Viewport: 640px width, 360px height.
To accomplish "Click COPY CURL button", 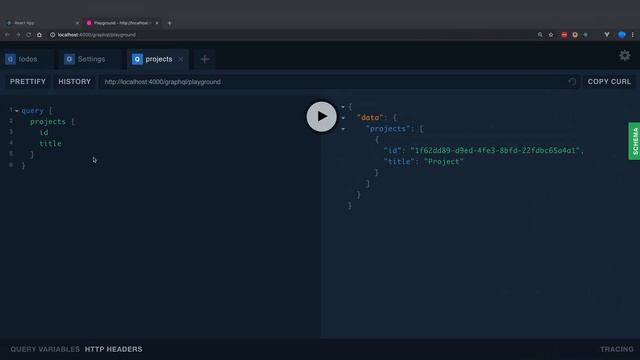I will click(x=609, y=82).
